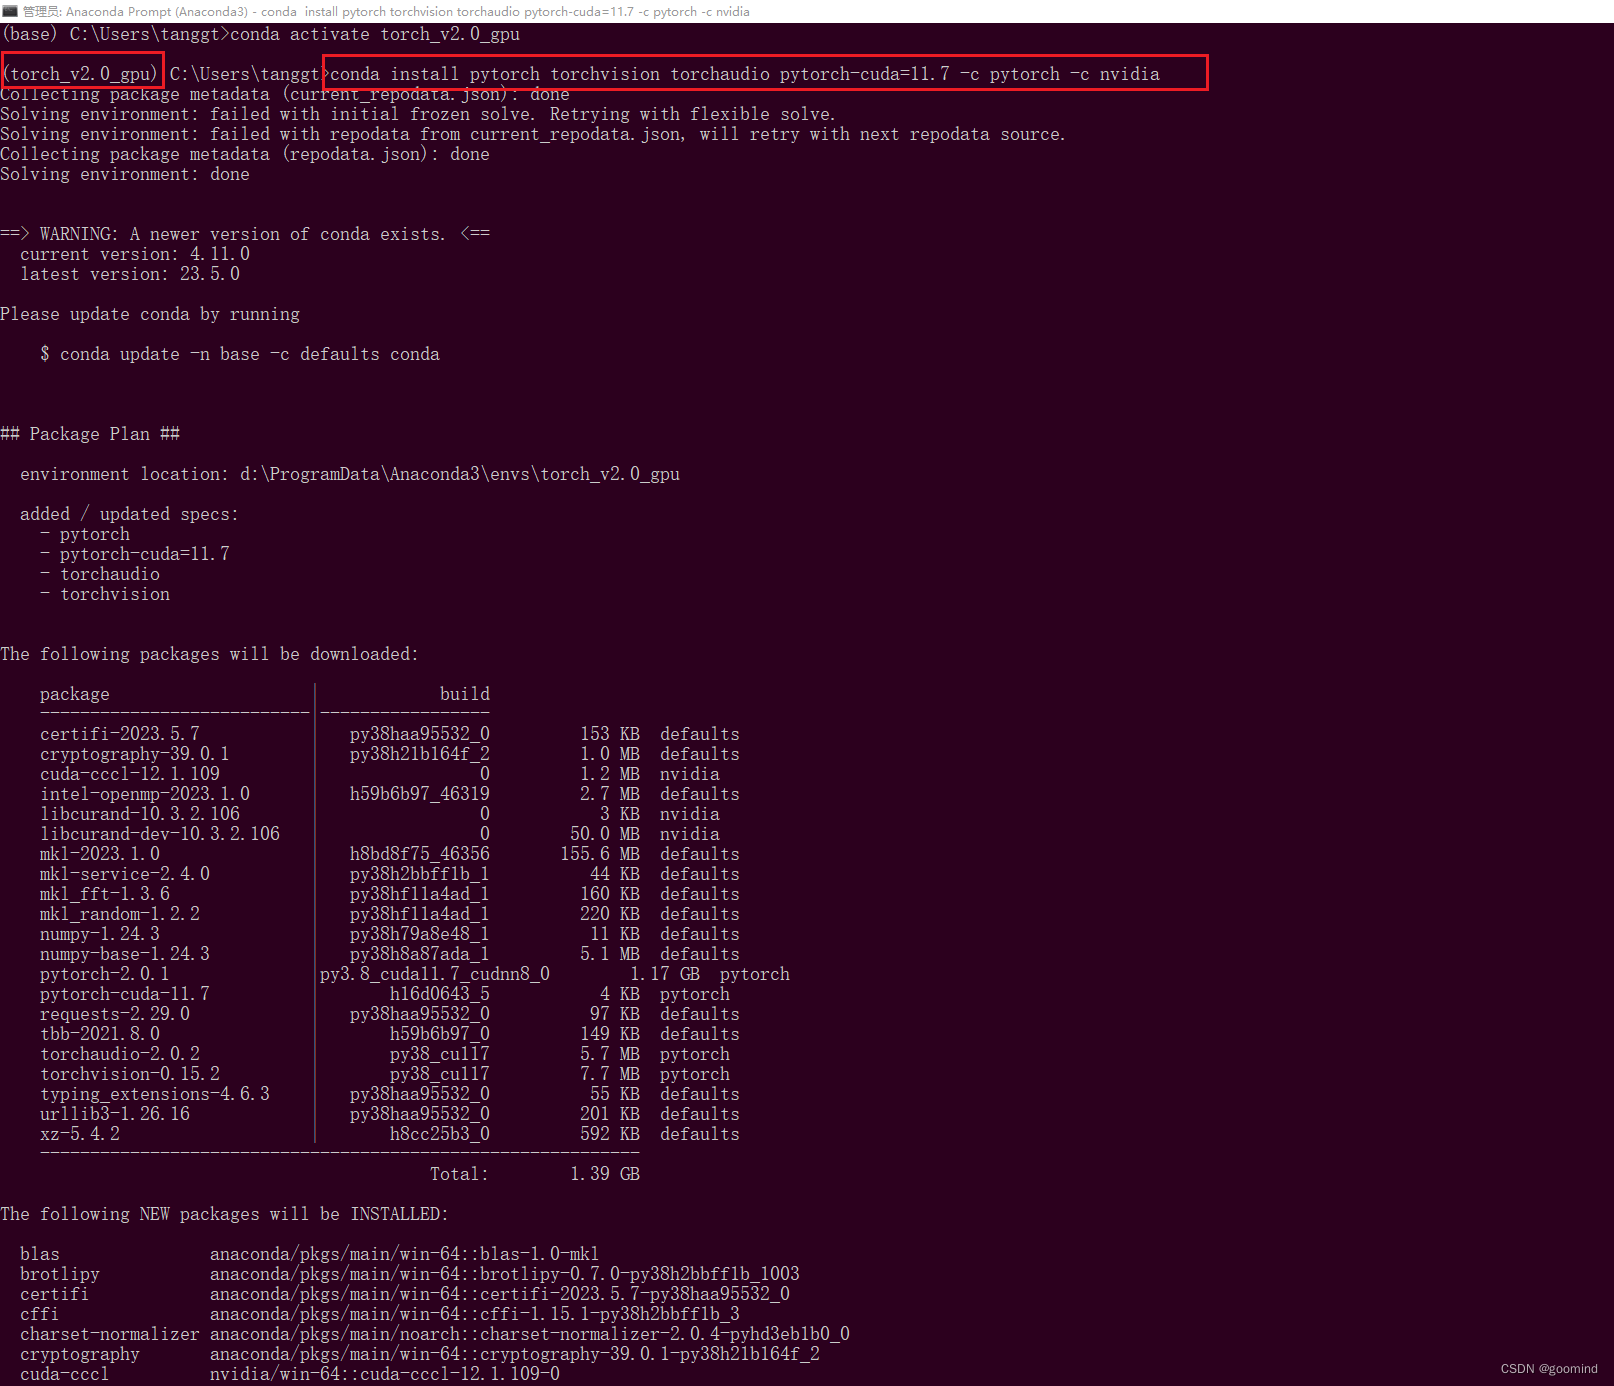Click the tbb-2021.8.0 package row

pos(390,1034)
